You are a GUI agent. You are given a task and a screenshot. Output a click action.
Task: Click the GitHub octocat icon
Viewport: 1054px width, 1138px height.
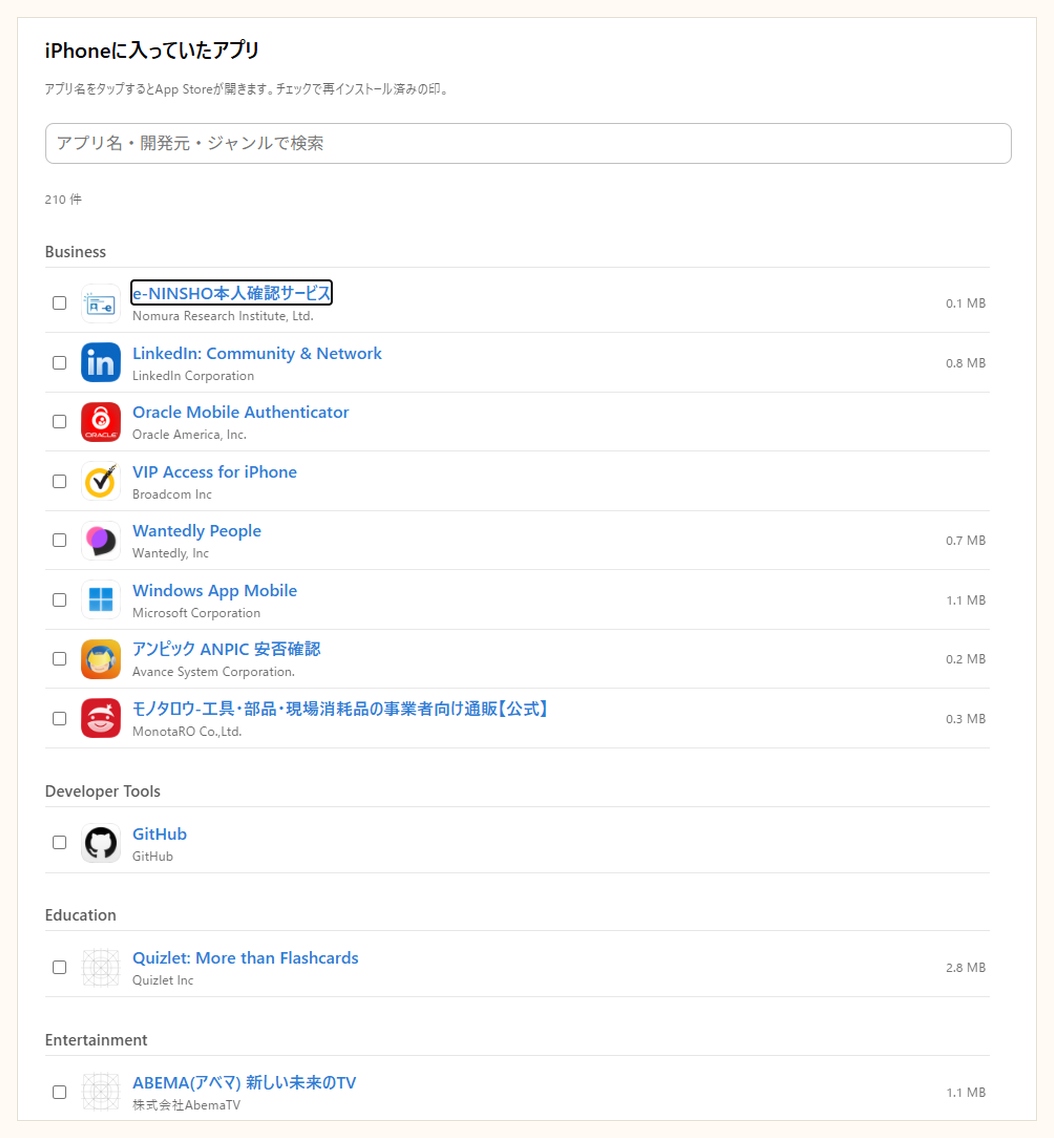pos(101,843)
